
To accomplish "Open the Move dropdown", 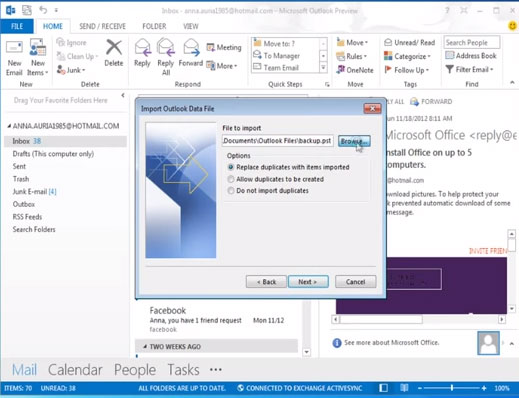I will (352, 42).
